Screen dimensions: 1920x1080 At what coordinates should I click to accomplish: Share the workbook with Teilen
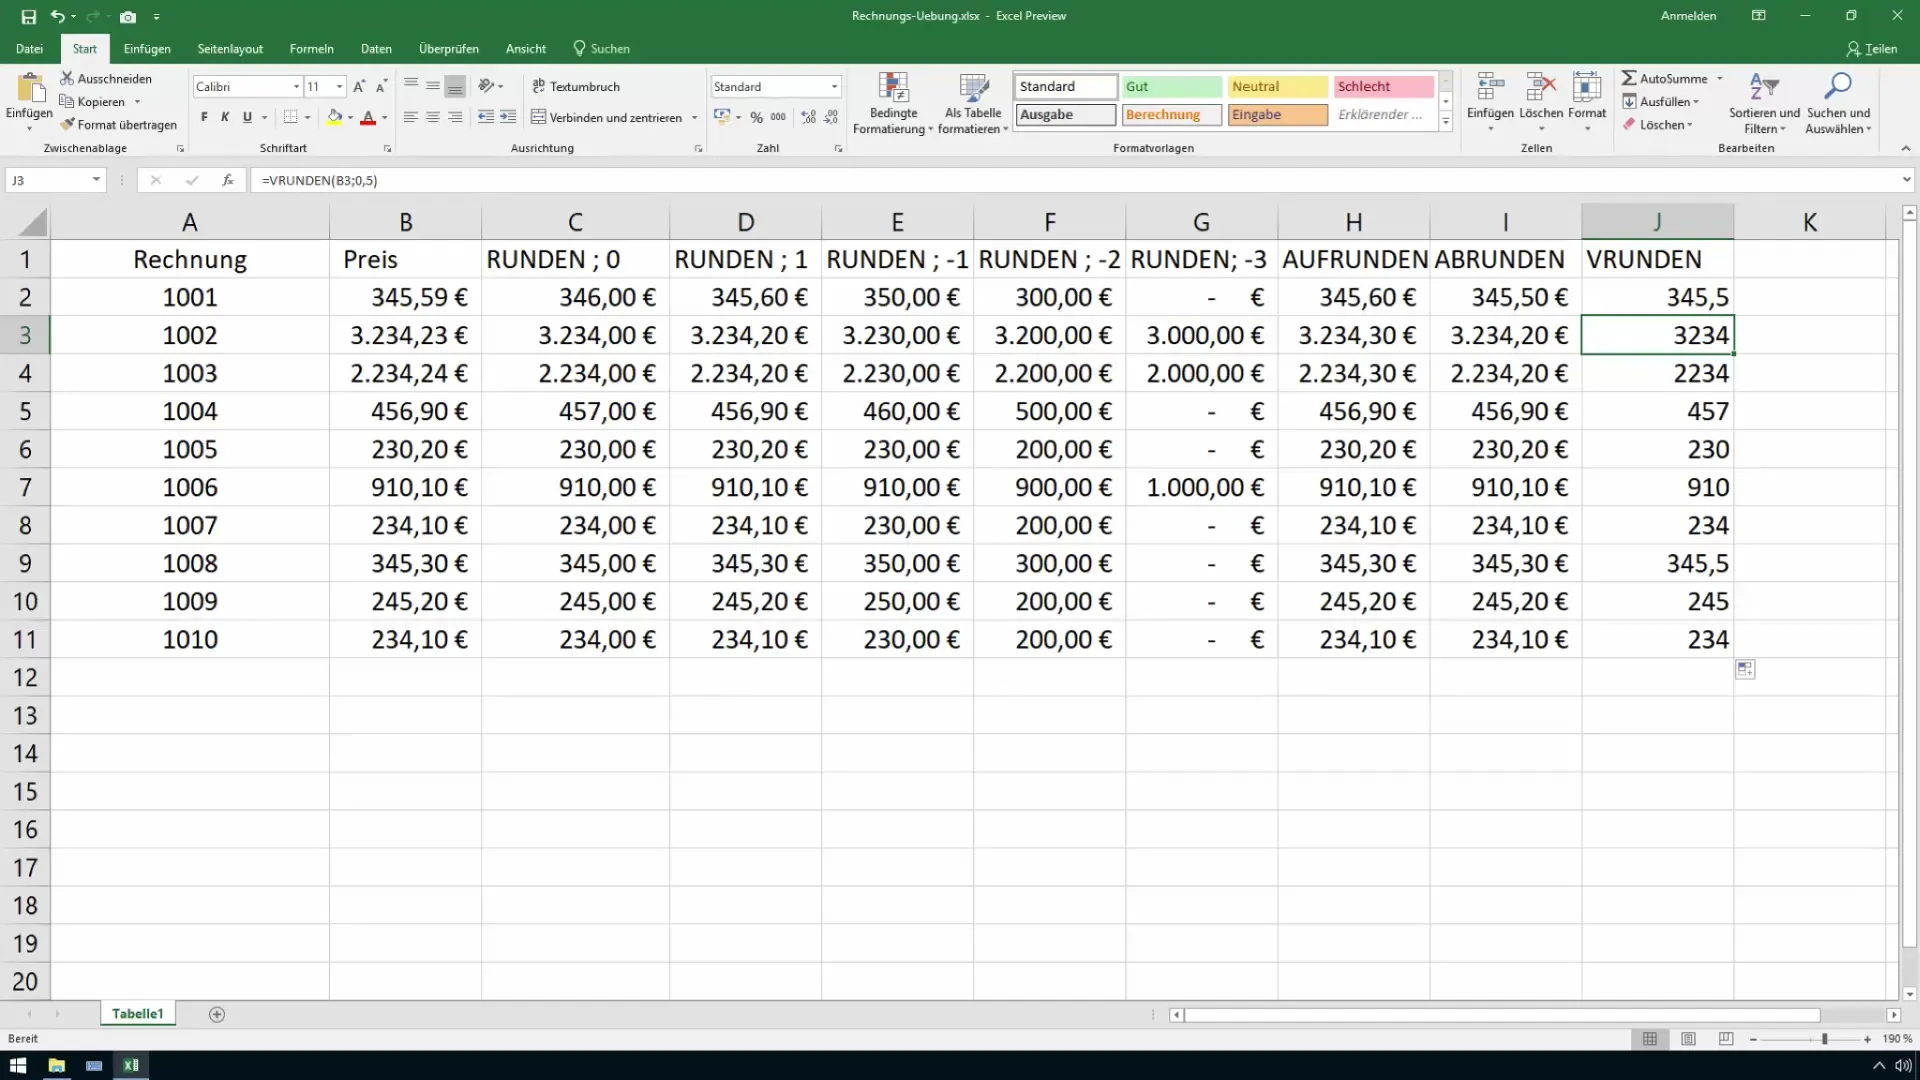pyautogui.click(x=1871, y=48)
